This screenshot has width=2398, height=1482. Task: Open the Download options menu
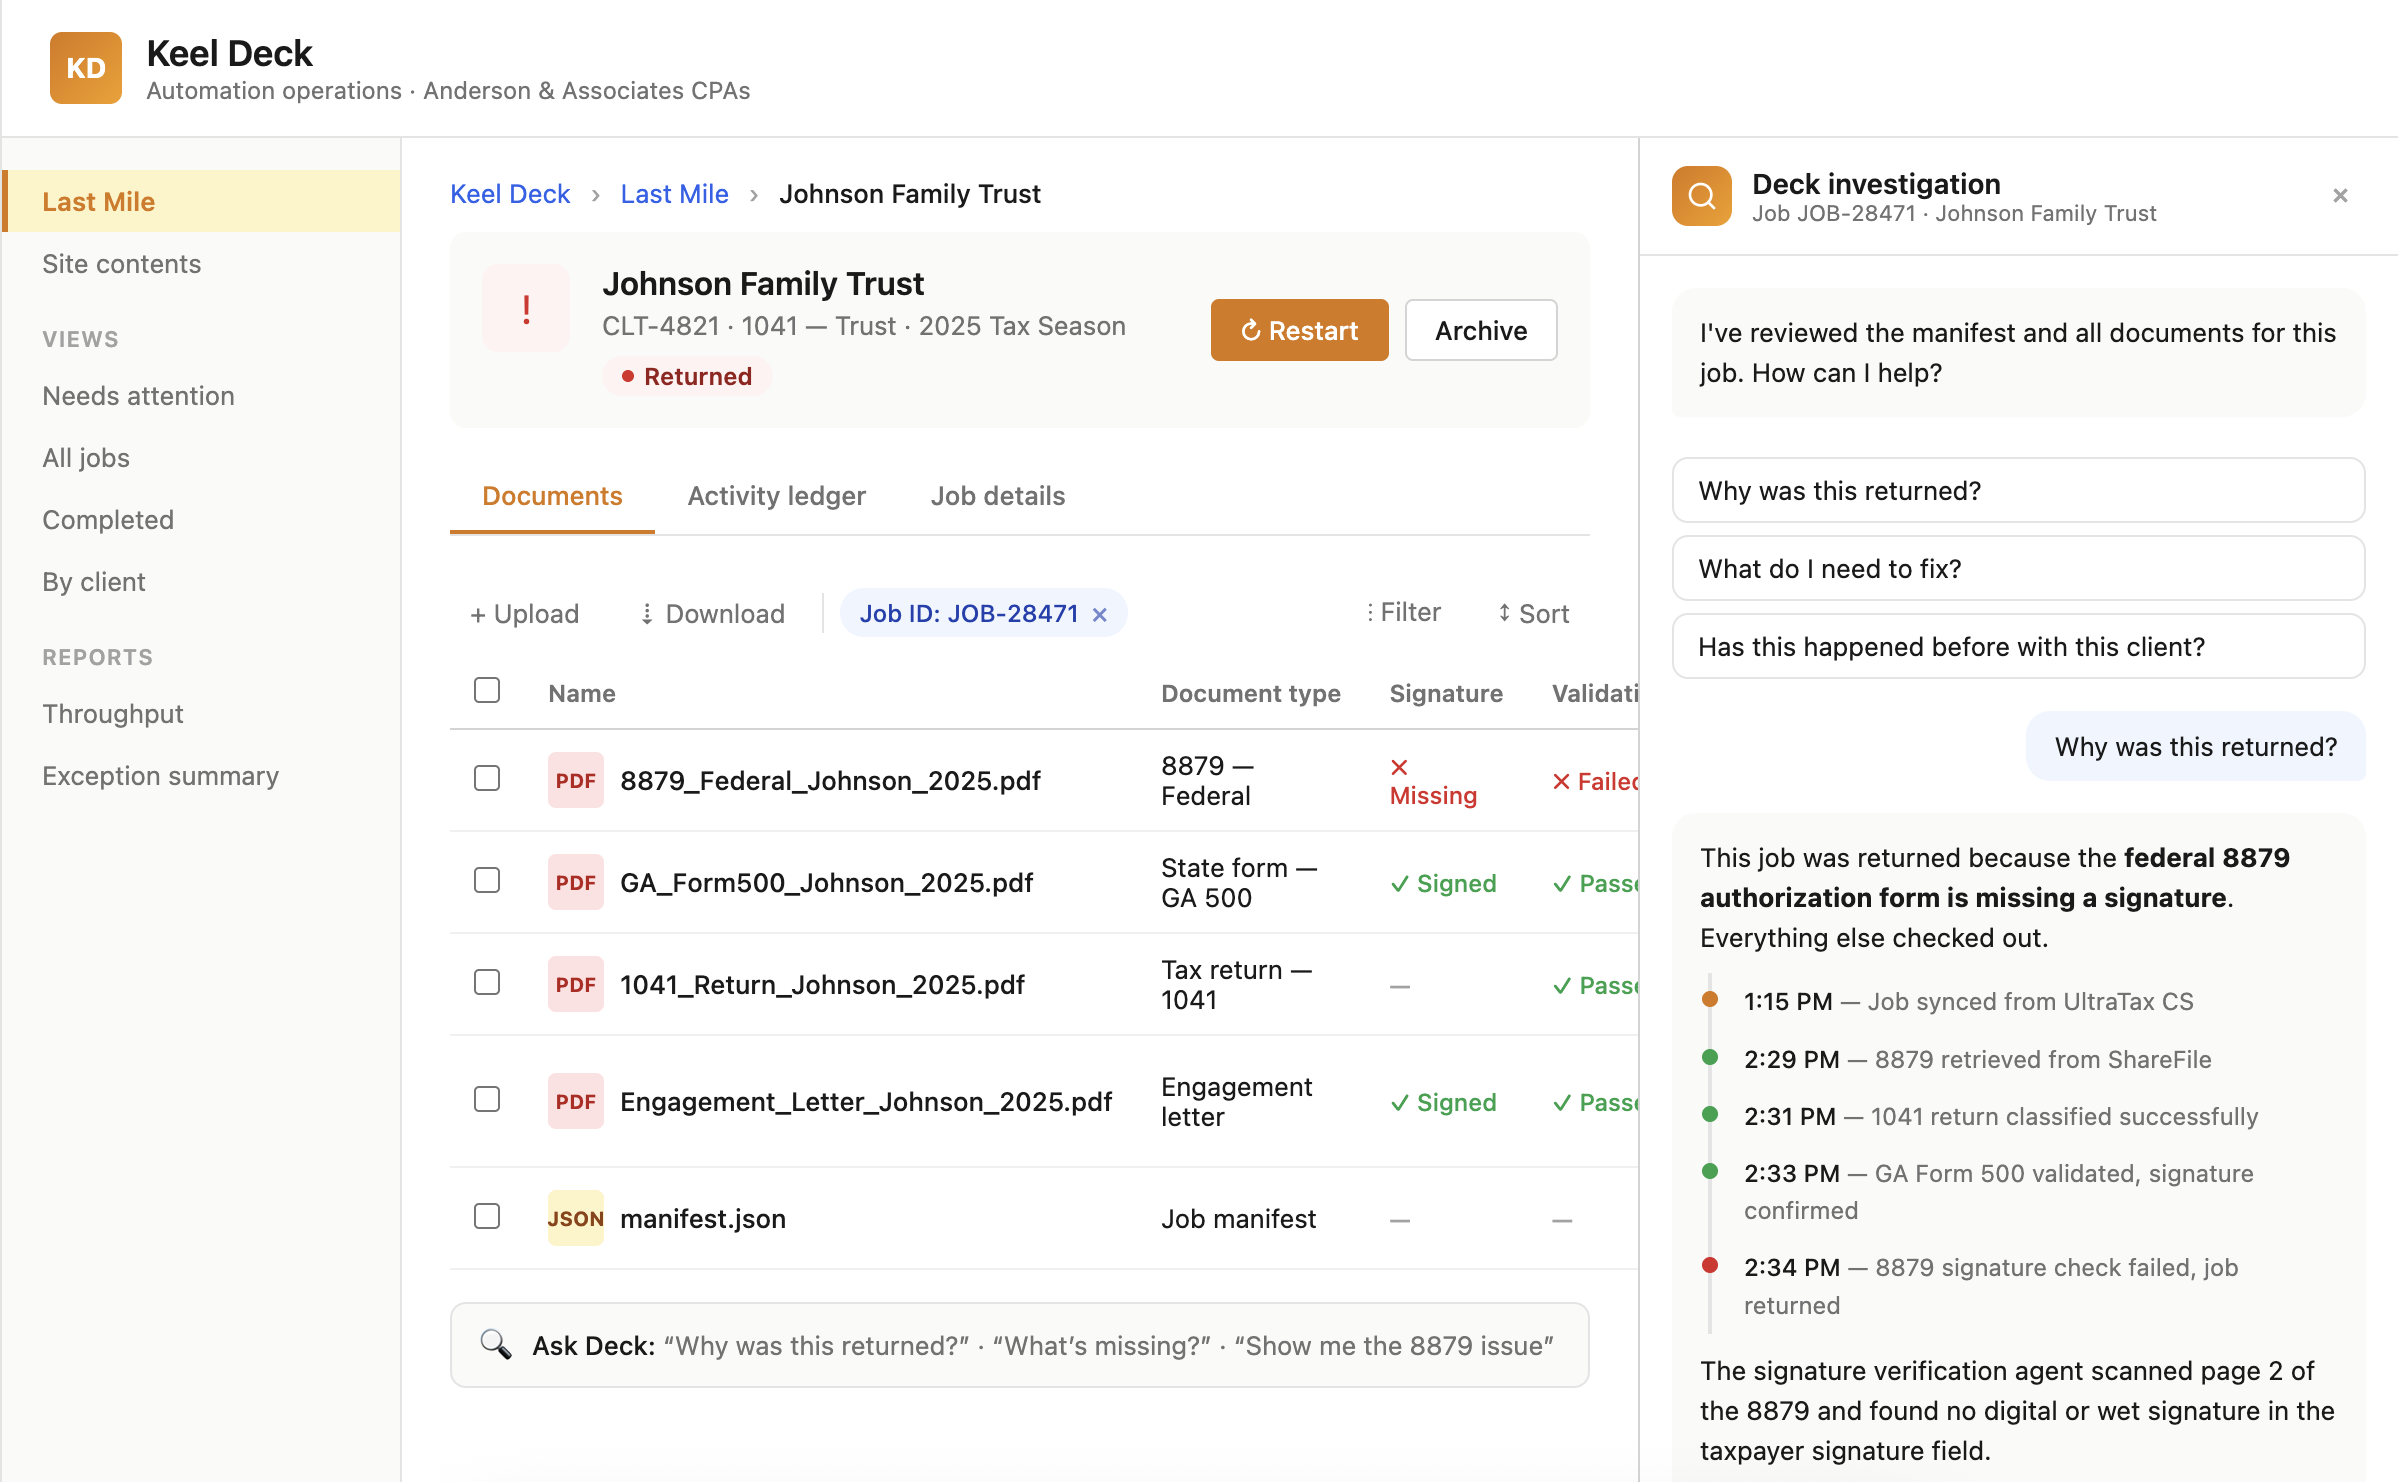[712, 614]
